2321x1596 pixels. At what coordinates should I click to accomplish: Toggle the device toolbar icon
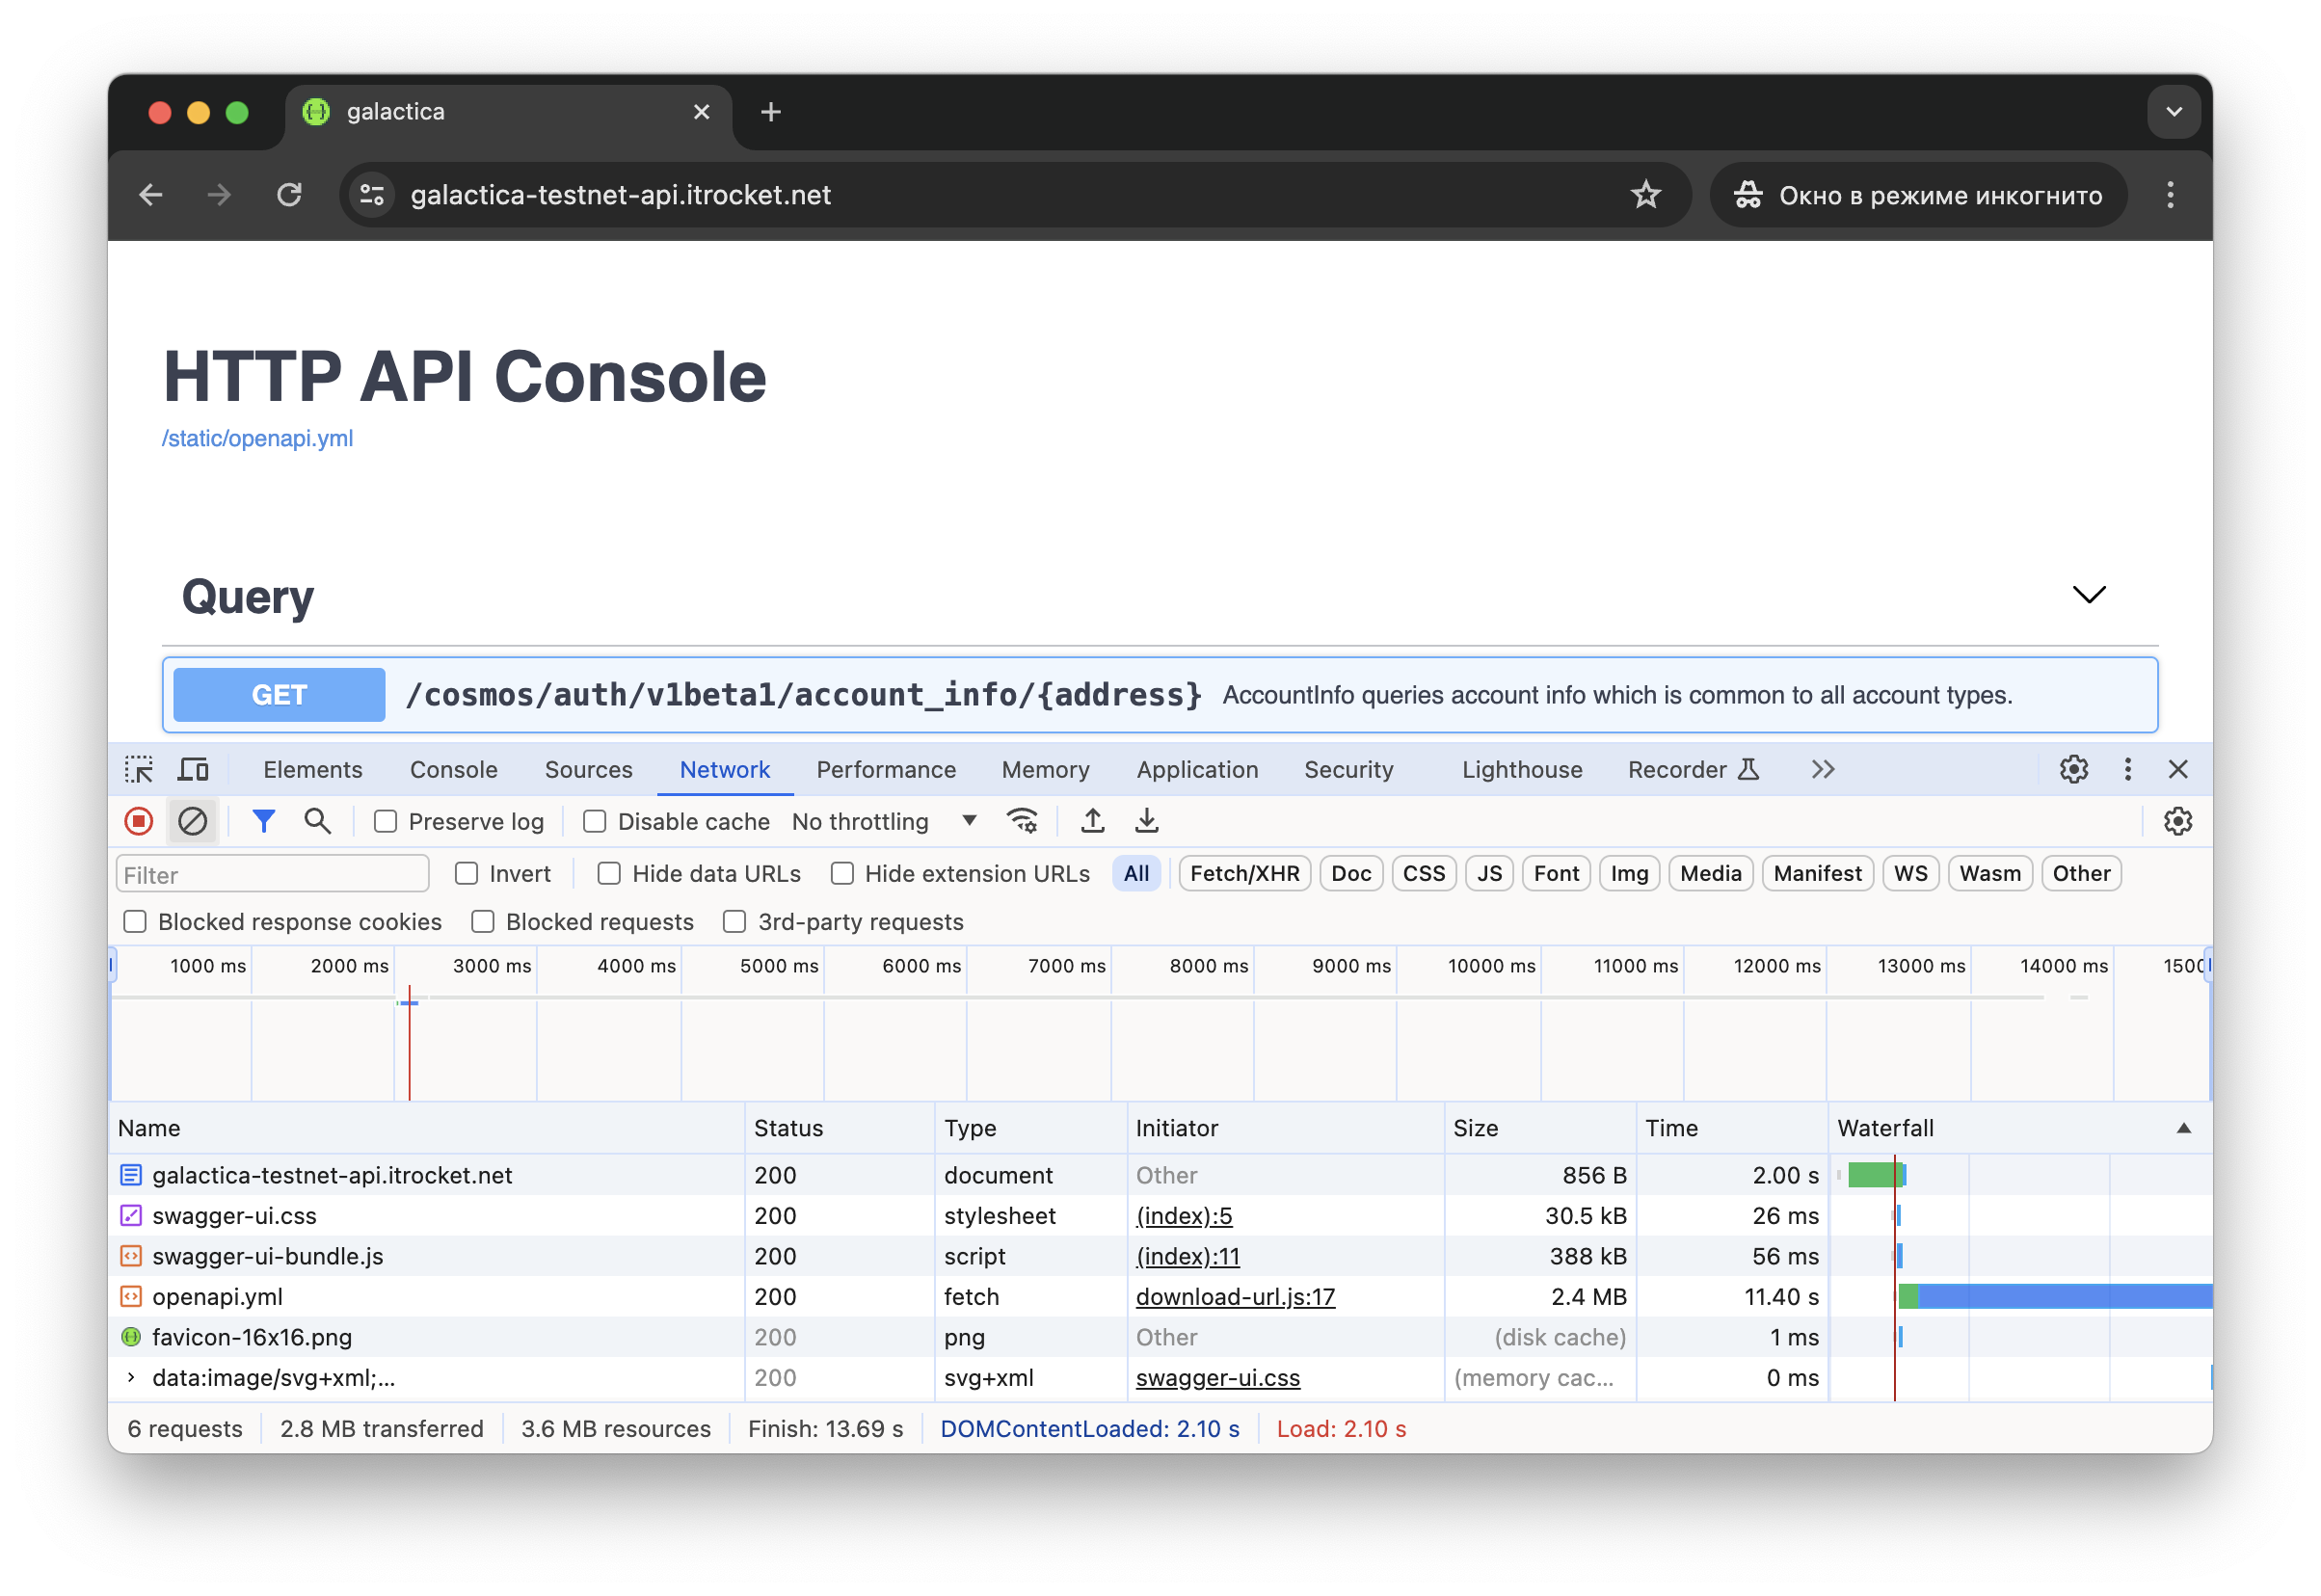point(193,769)
